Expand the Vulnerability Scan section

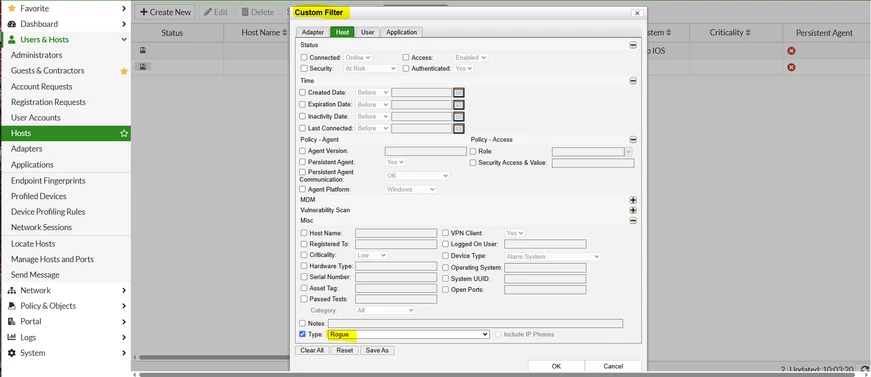pyautogui.click(x=633, y=210)
